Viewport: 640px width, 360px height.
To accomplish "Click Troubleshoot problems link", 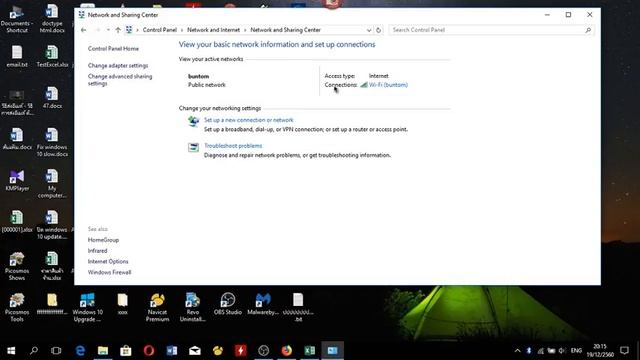I will pyautogui.click(x=233, y=146).
